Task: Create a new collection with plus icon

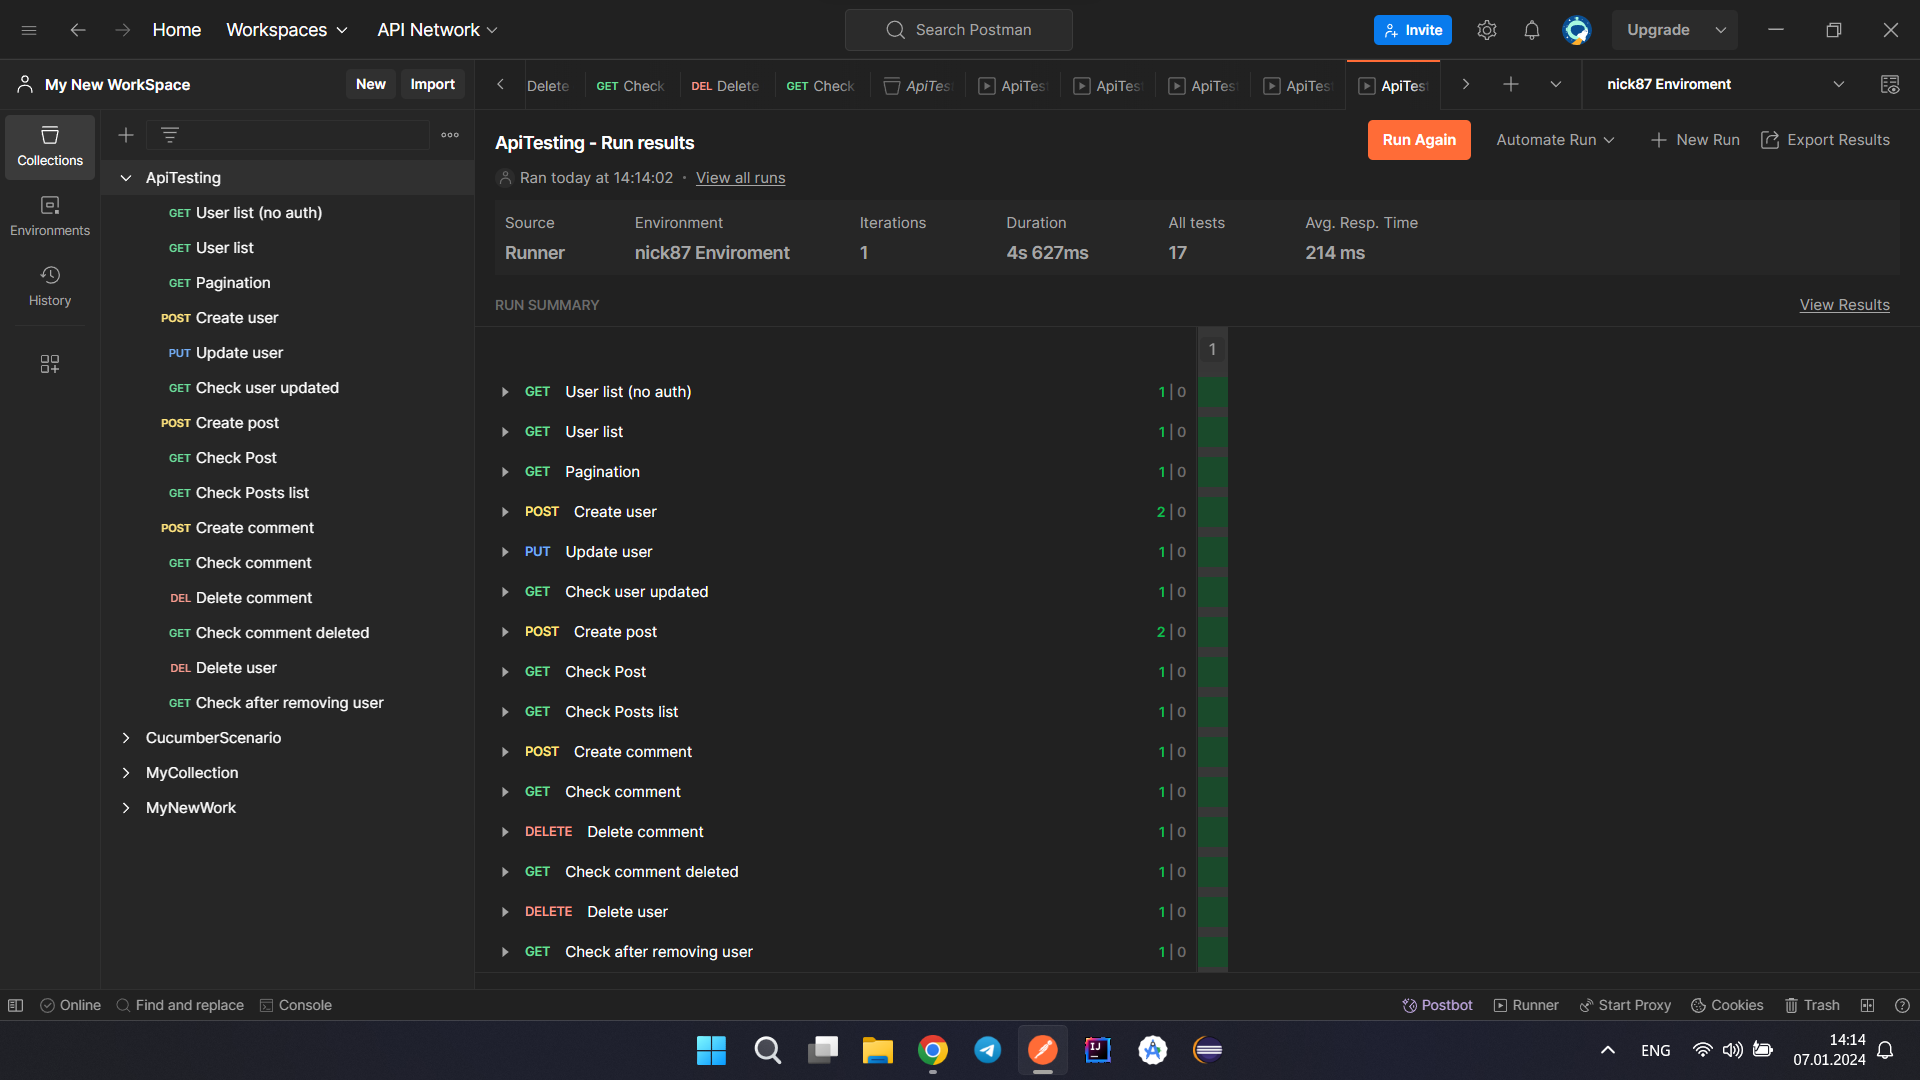Action: coord(126,135)
